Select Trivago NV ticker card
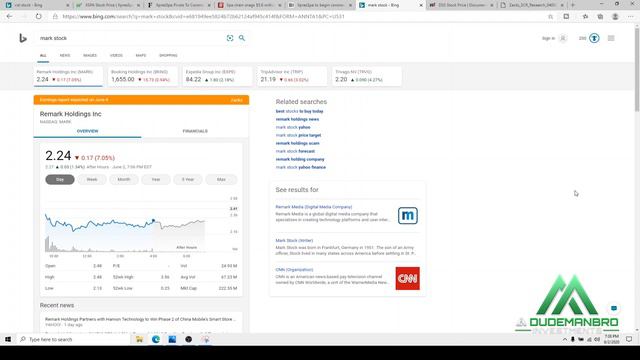Screen dimensions: 640x360 (x=367, y=76)
